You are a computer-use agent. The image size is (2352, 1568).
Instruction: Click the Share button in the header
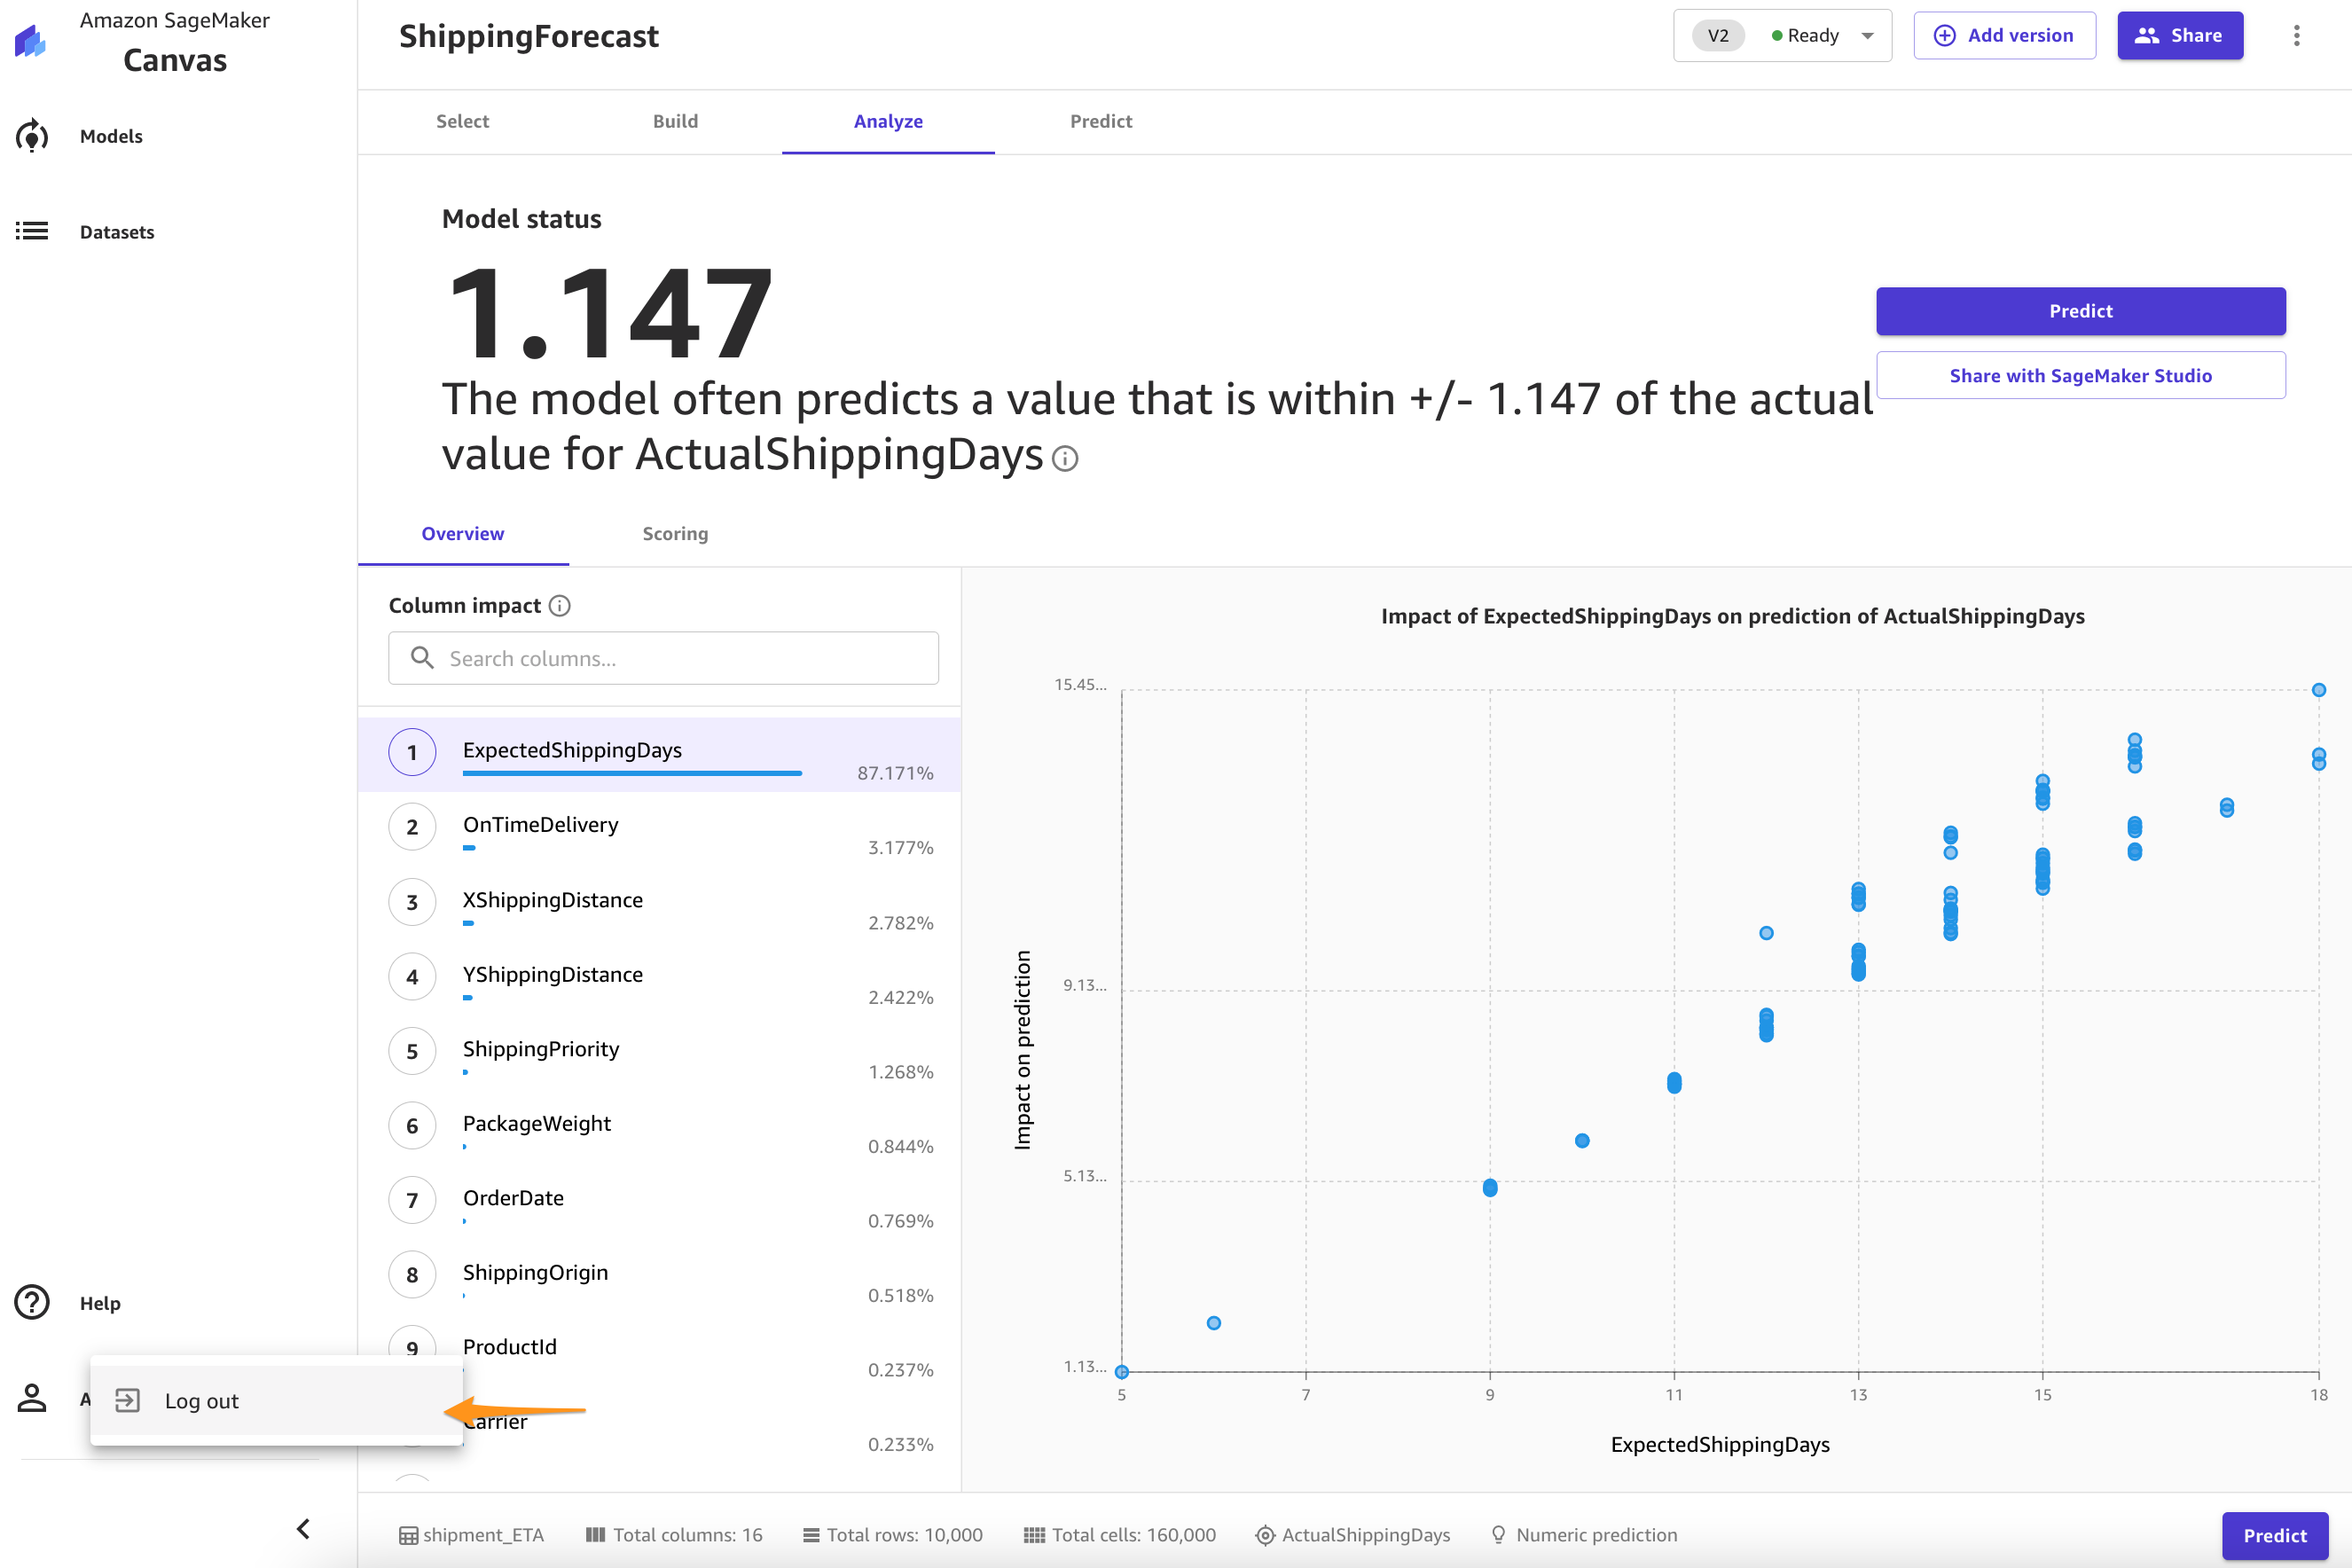click(2180, 36)
